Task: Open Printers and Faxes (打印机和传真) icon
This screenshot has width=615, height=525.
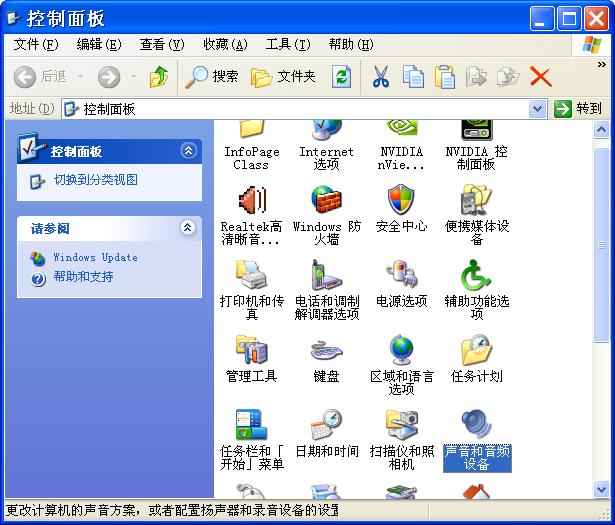Action: [251, 275]
